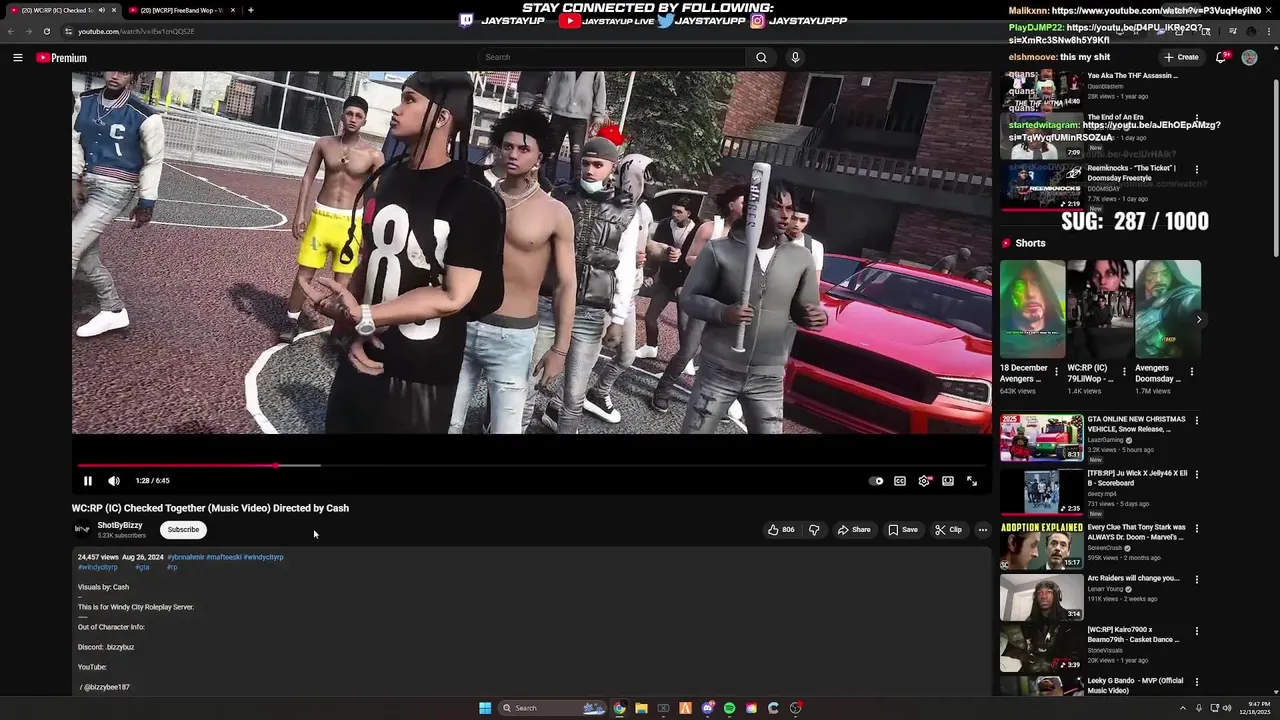Screen dimensions: 1280x720
Task: Toggle the autoplay switch in the player
Action: coord(877,481)
